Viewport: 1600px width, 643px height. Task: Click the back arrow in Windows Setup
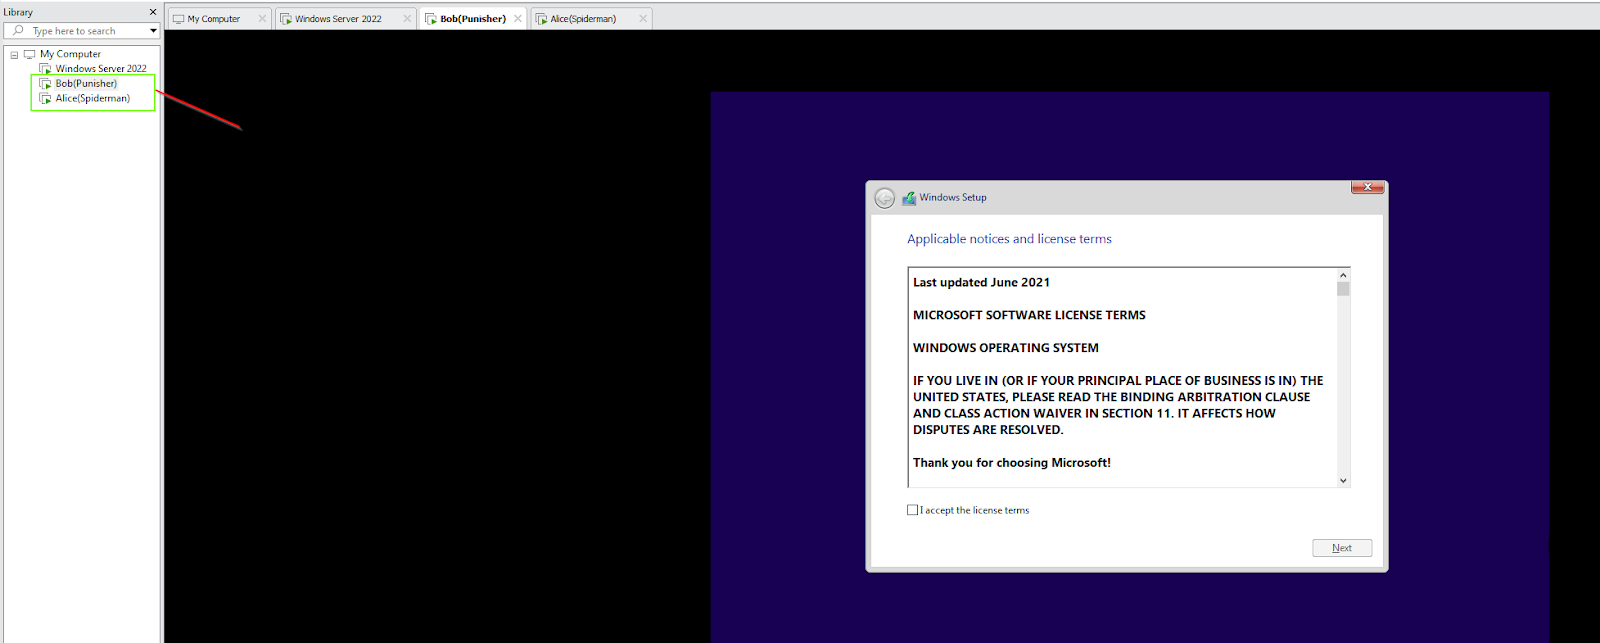pos(885,198)
